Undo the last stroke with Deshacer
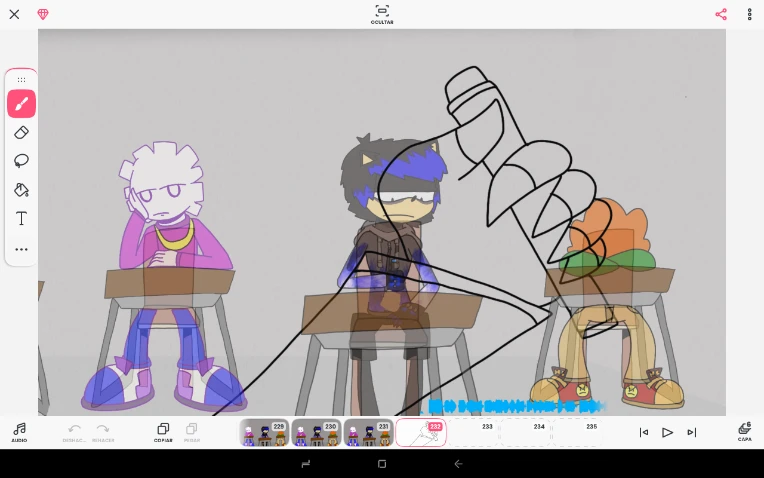764x478 pixels. (74, 432)
